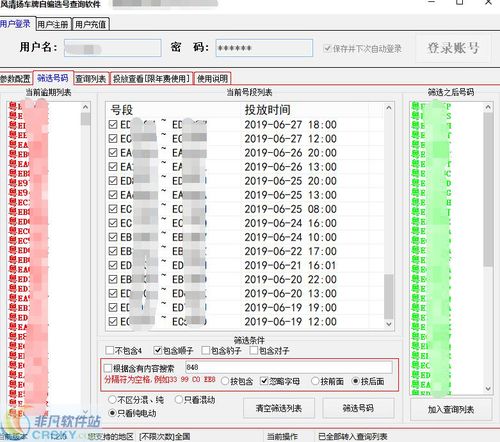Click scroll-up arrow of 当前号段列表
This screenshot has width=500, height=442.
pyautogui.click(x=389, y=108)
